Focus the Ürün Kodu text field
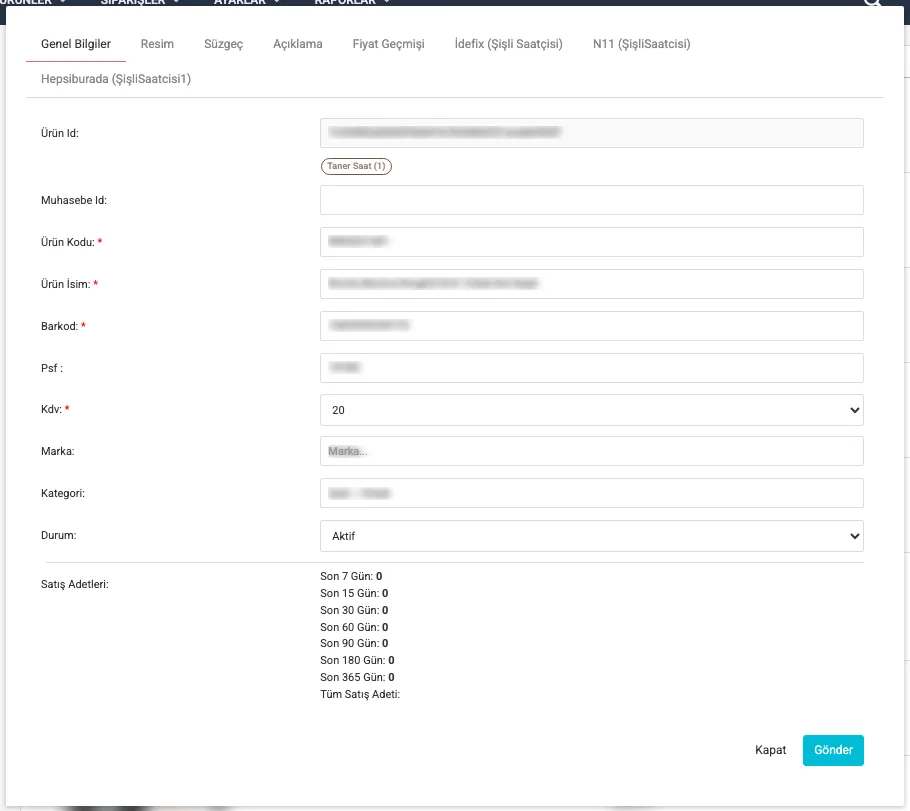Screen dimensions: 910x811 [x=591, y=242]
